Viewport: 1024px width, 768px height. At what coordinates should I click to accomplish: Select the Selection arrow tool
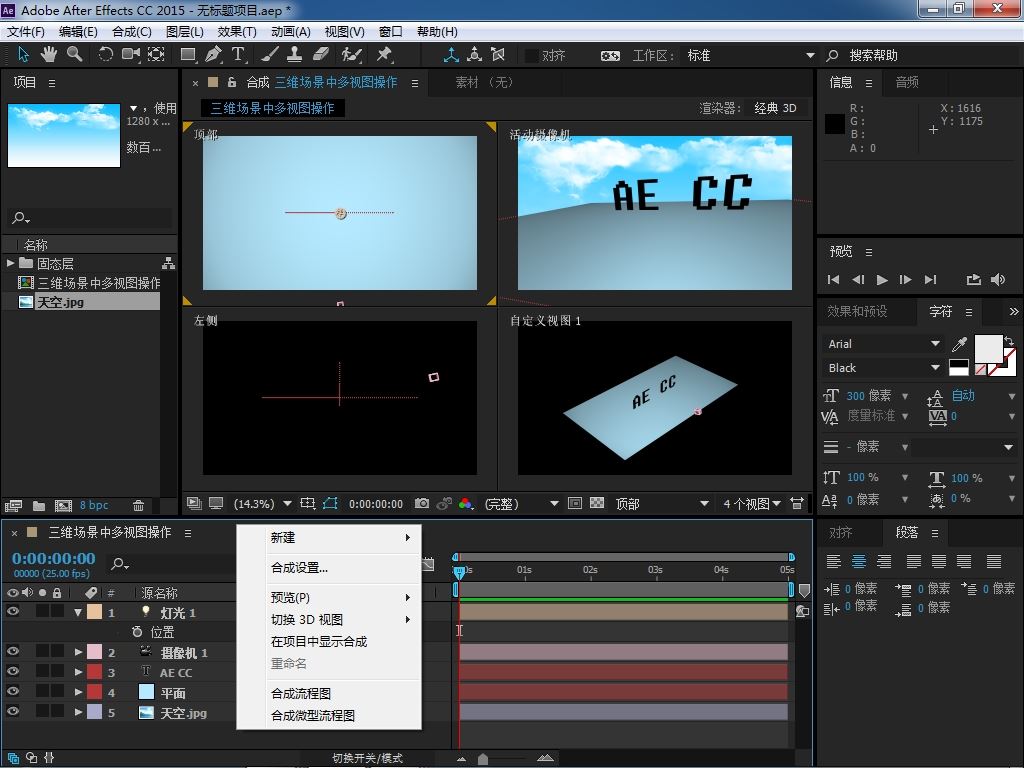(24, 55)
